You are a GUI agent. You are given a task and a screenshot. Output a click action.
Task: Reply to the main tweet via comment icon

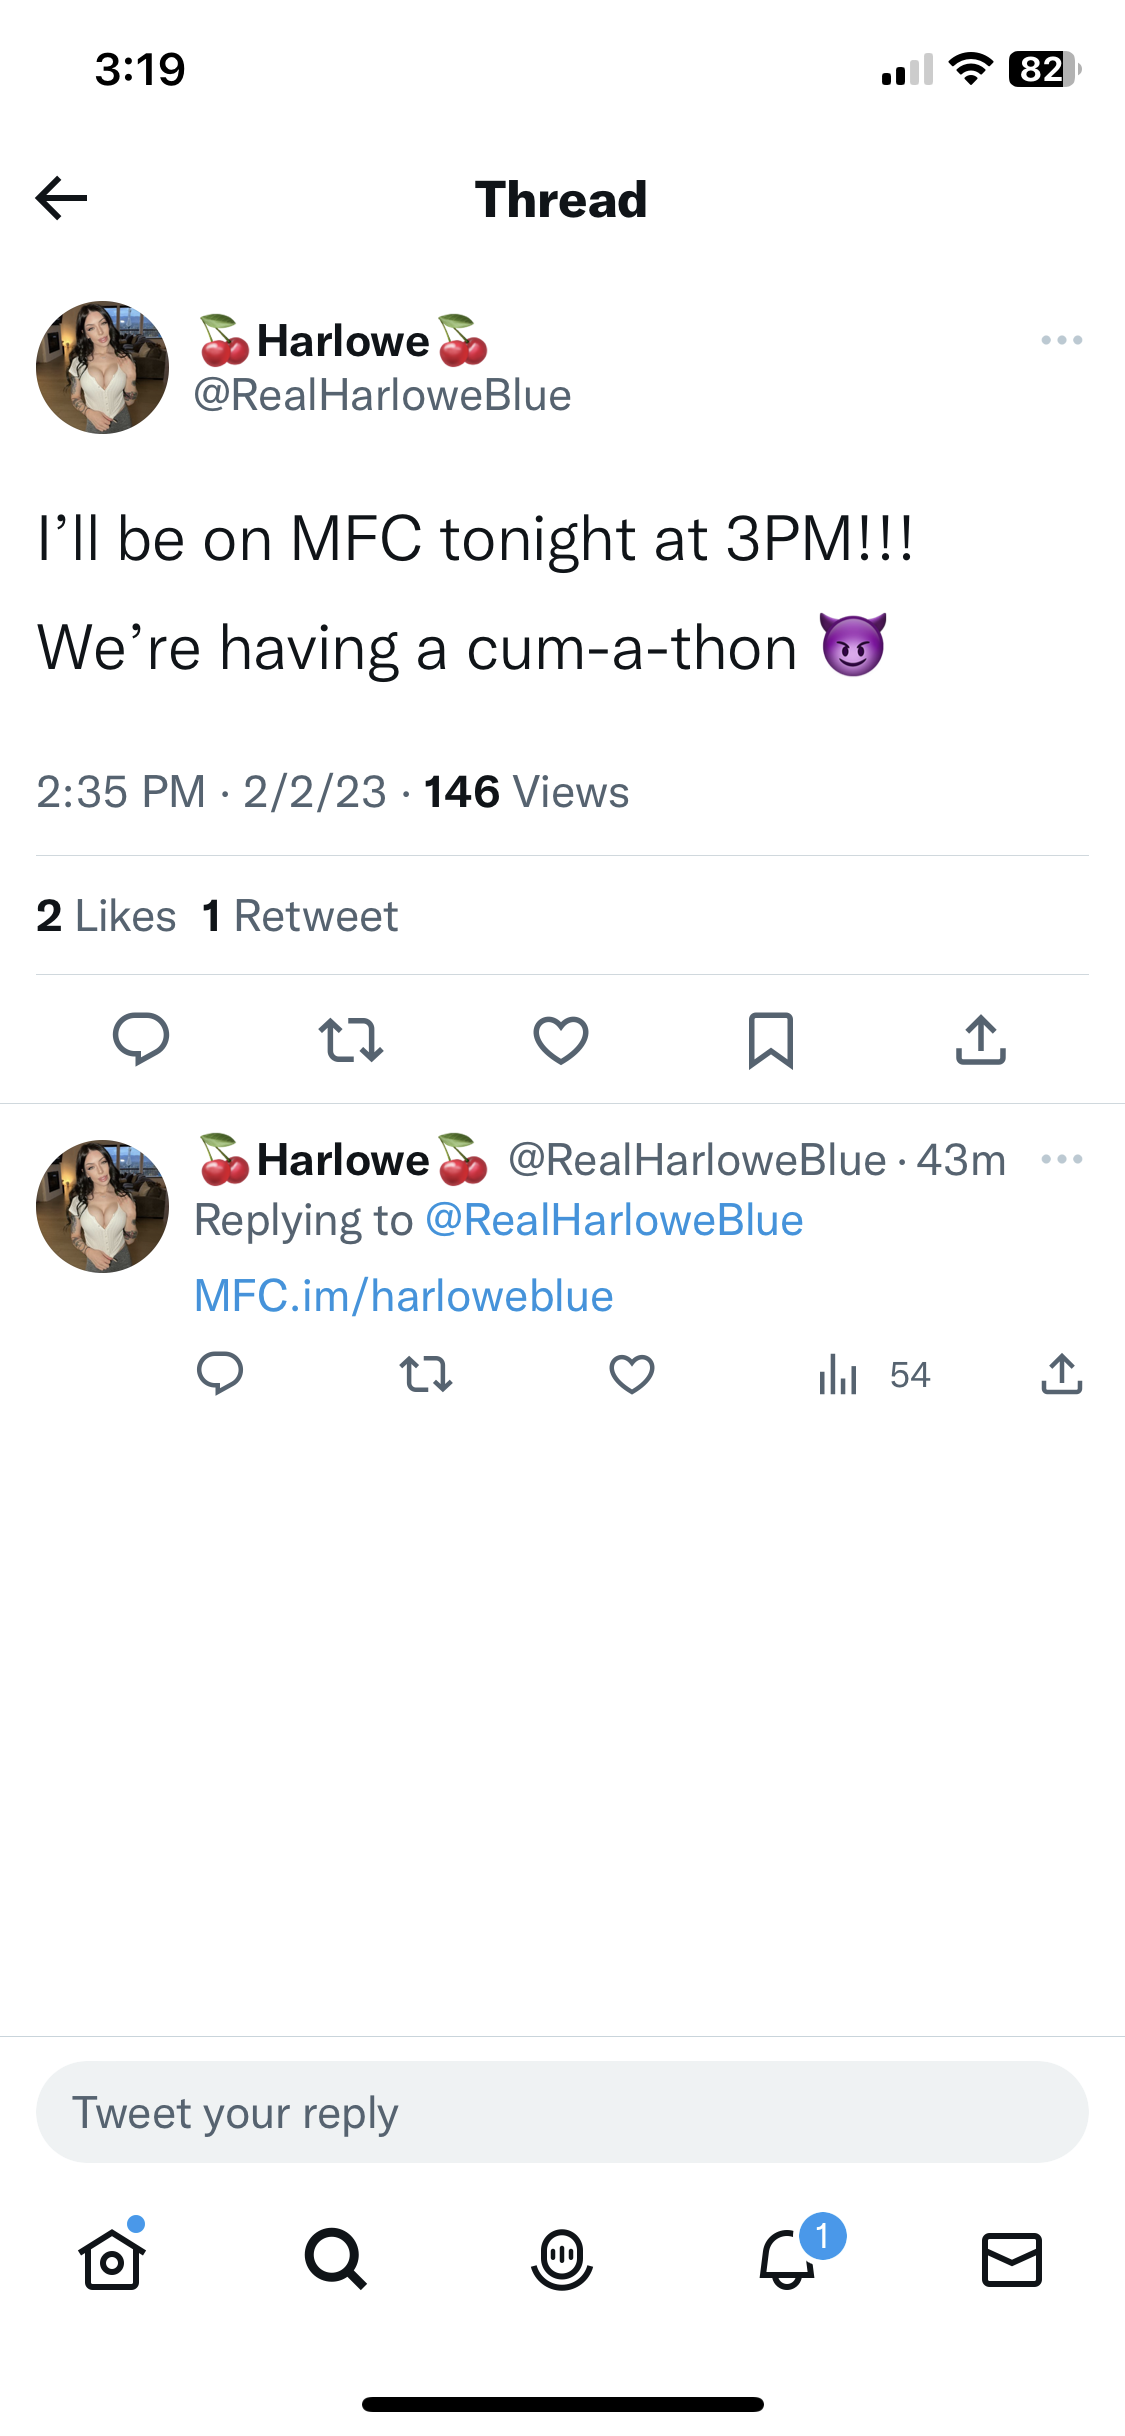click(x=141, y=1039)
